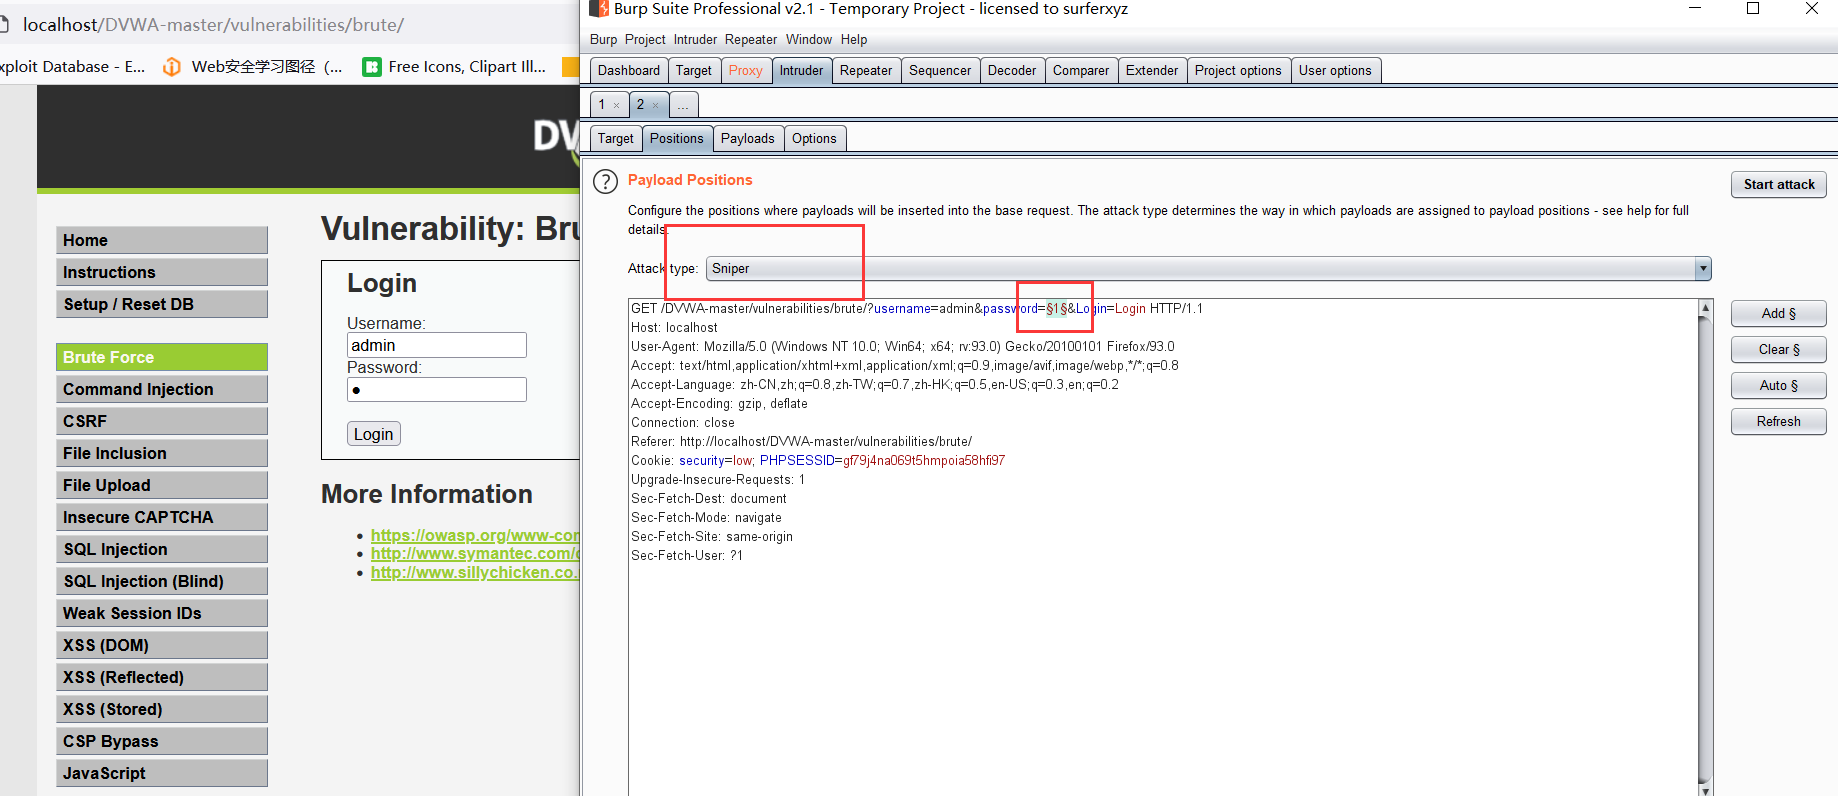Open Setup / Reset DB page
This screenshot has height=796, width=1838.
click(162, 304)
